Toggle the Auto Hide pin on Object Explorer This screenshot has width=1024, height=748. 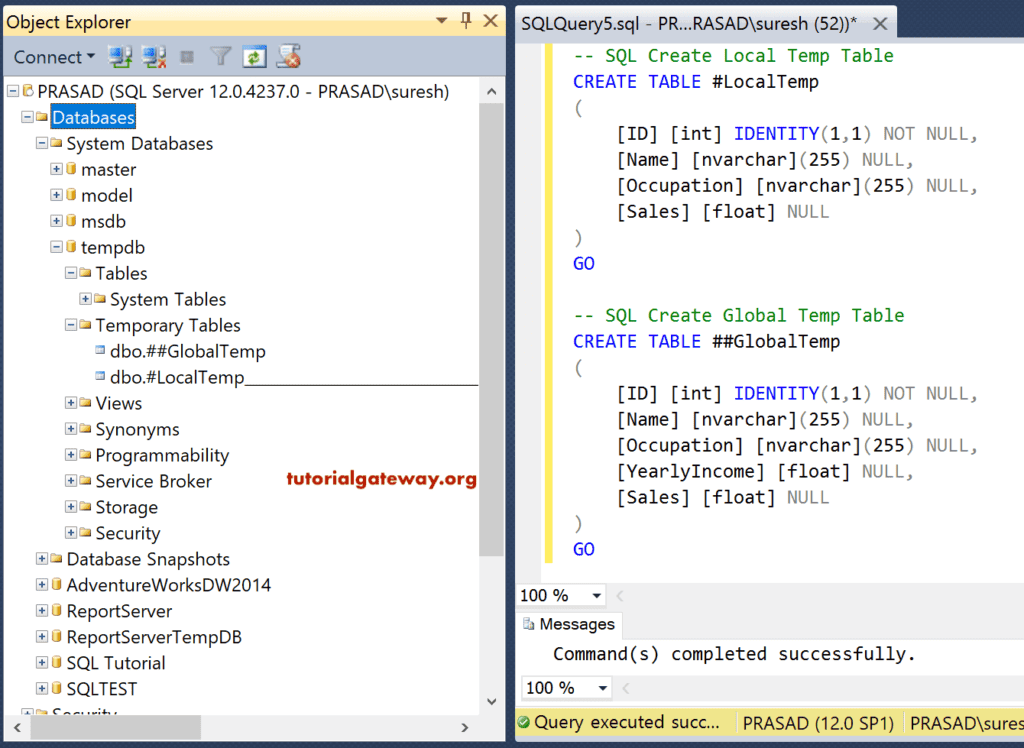pyautogui.click(x=466, y=21)
